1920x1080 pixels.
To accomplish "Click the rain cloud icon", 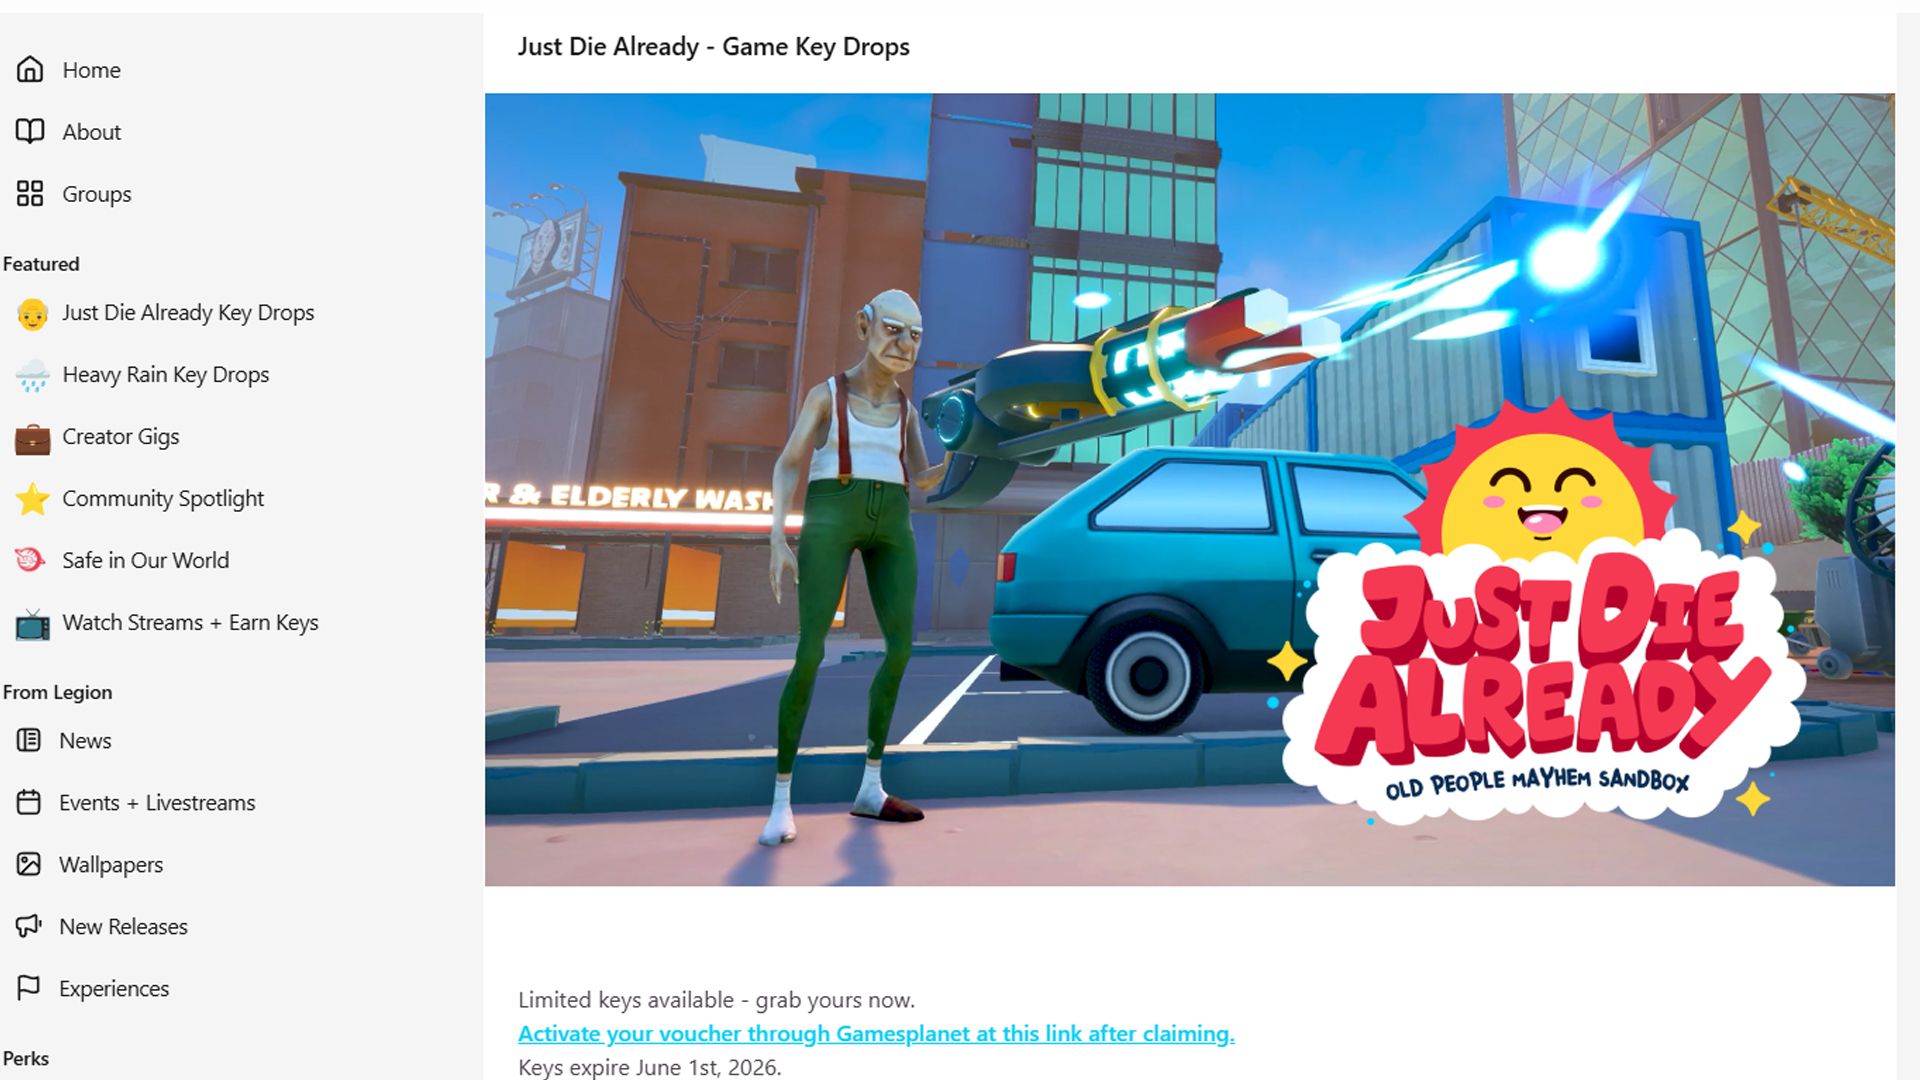I will point(32,376).
